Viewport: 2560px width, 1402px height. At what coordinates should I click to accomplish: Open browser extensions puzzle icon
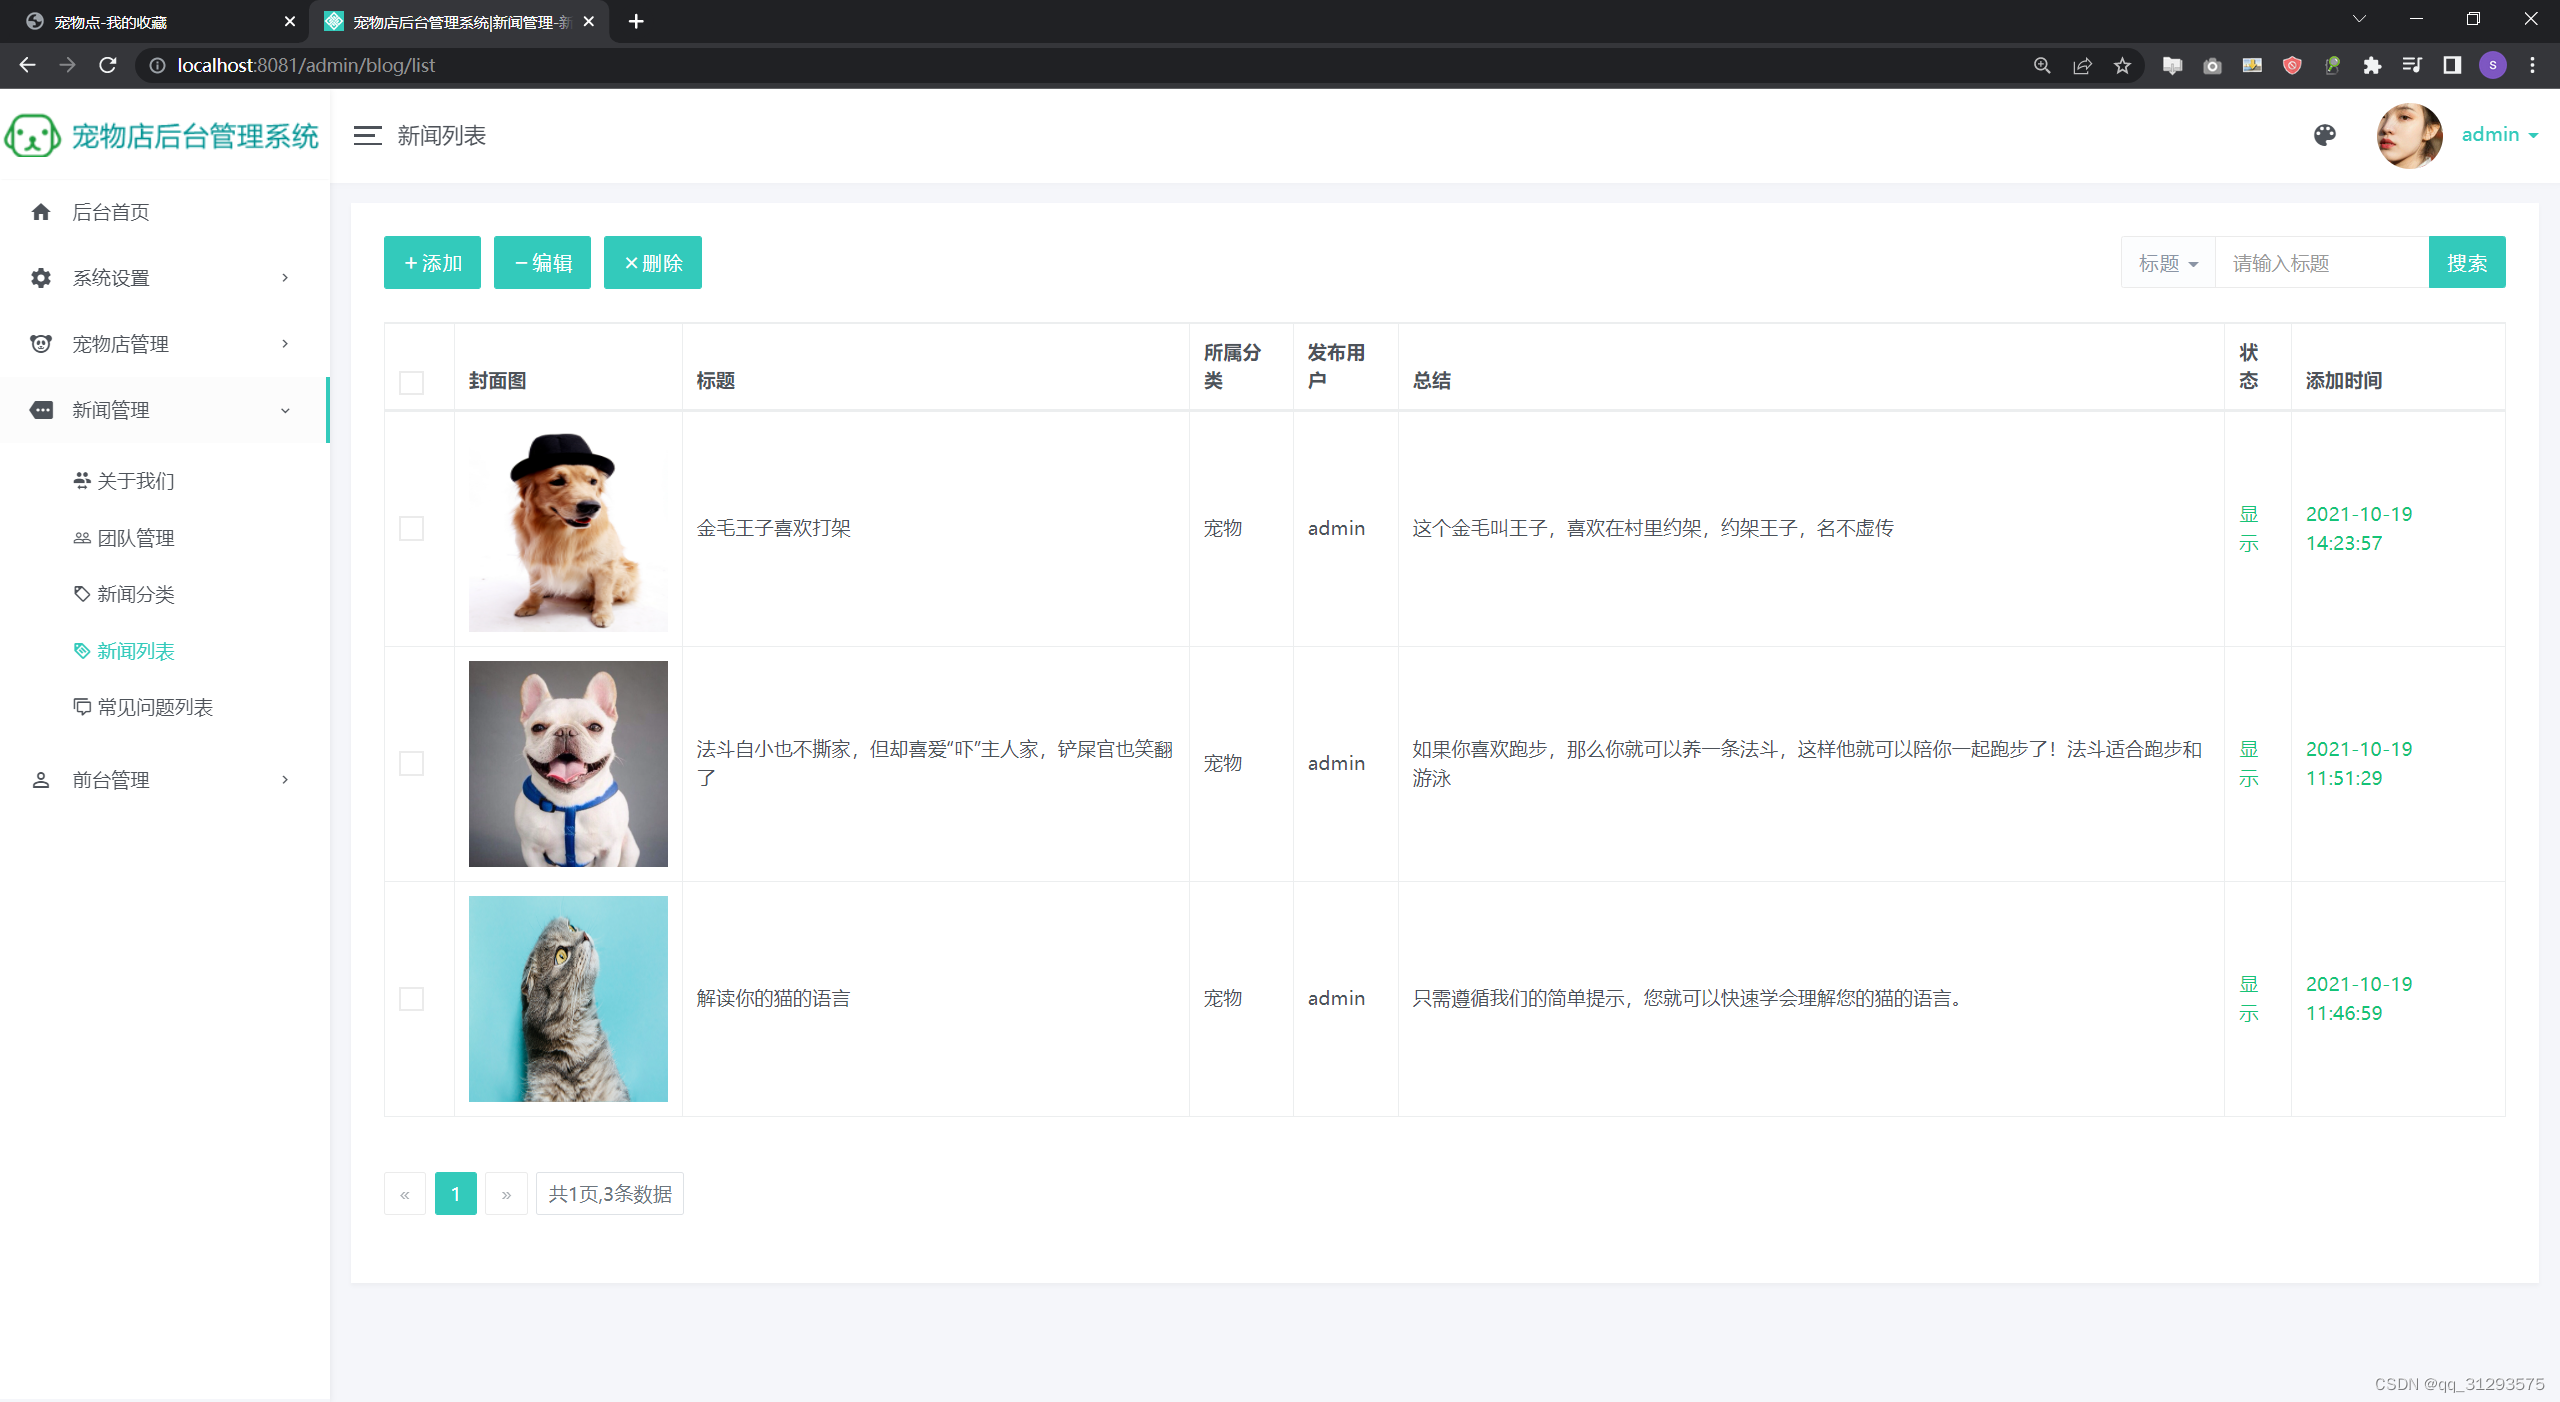coord(2372,66)
